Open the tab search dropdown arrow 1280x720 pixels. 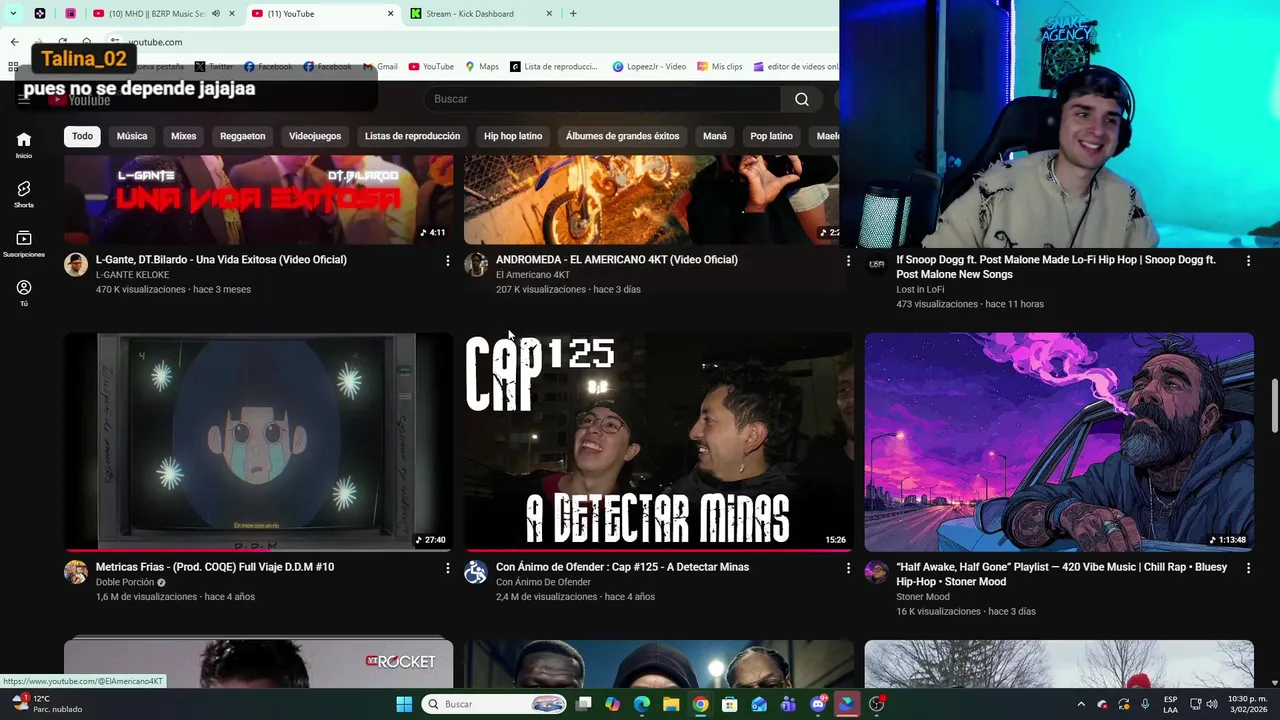pyautogui.click(x=13, y=14)
